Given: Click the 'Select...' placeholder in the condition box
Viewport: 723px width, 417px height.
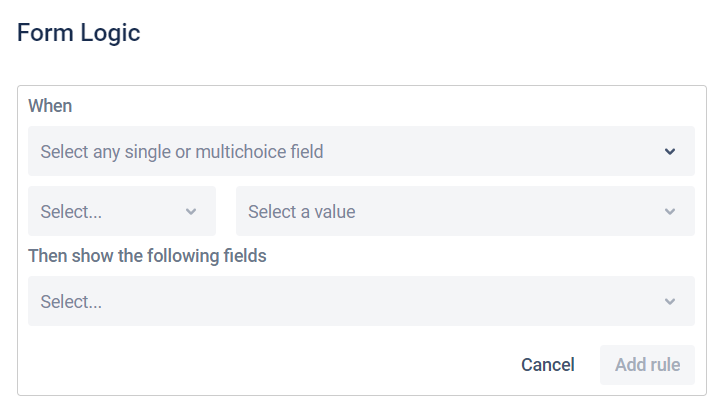Looking at the screenshot, I should tap(71, 212).
